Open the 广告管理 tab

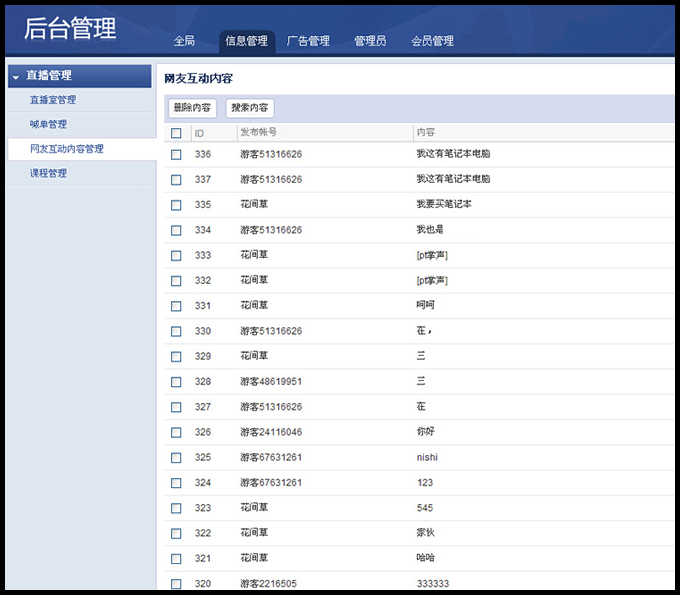click(308, 41)
